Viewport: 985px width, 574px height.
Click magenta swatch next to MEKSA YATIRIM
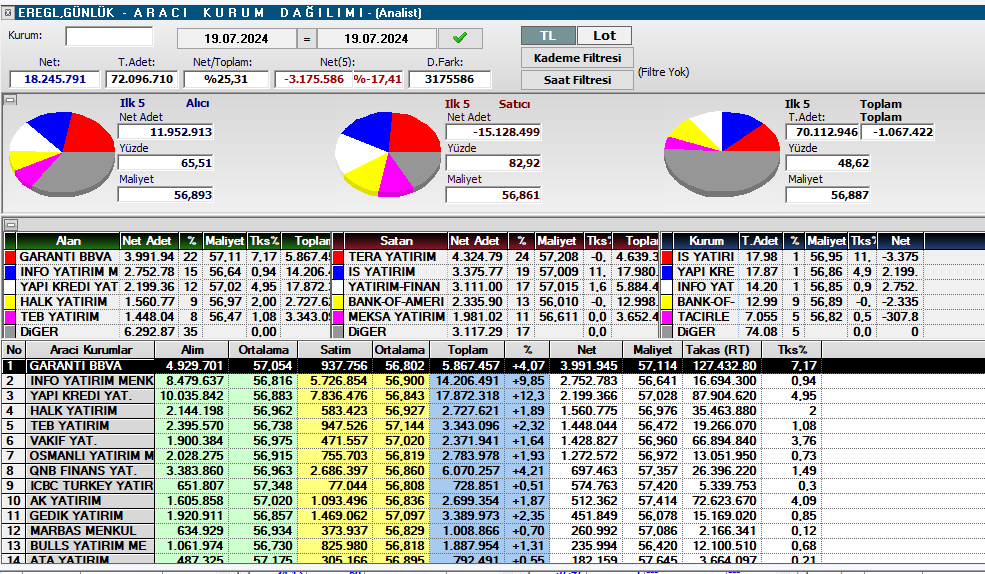[x=338, y=317]
